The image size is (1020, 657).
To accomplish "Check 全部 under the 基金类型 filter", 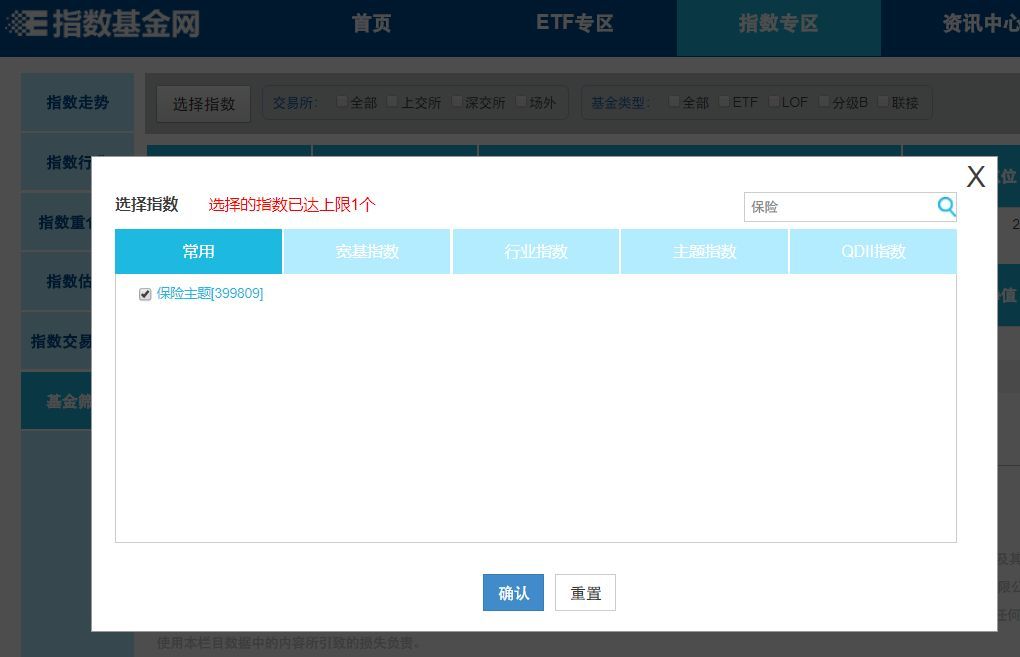I will click(x=674, y=101).
